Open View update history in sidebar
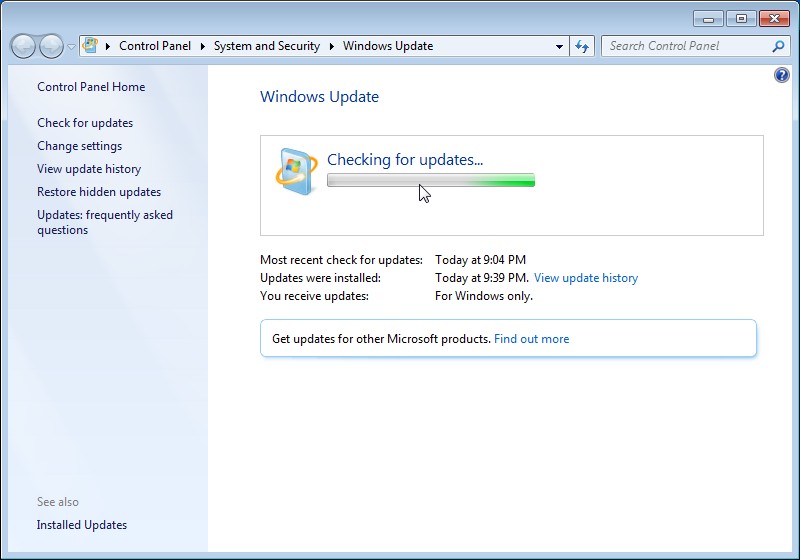Image resolution: width=800 pixels, height=560 pixels. tap(89, 169)
